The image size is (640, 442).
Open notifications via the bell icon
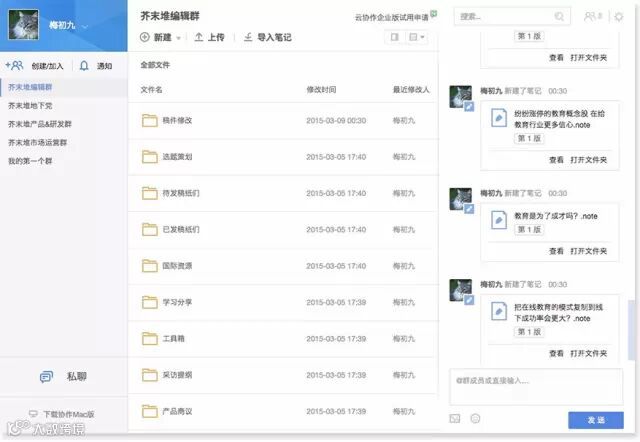(x=84, y=66)
